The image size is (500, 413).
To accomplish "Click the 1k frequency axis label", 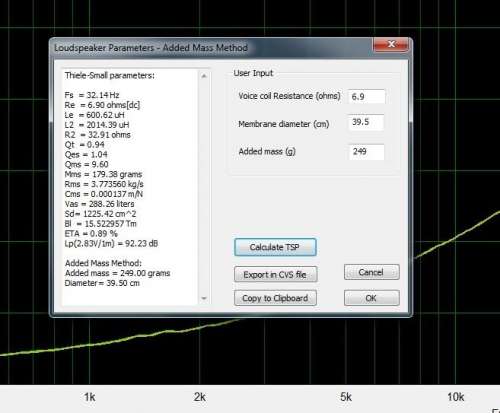I will (90, 397).
